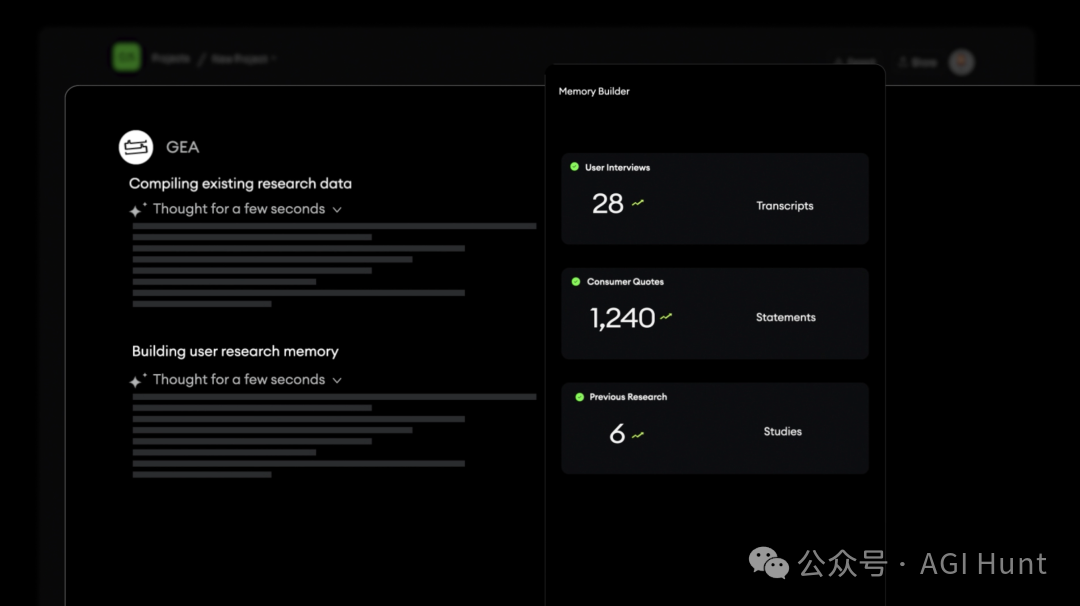Image resolution: width=1080 pixels, height=606 pixels.
Task: Click the sparkle icon under Building user research memory
Action: click(x=138, y=380)
